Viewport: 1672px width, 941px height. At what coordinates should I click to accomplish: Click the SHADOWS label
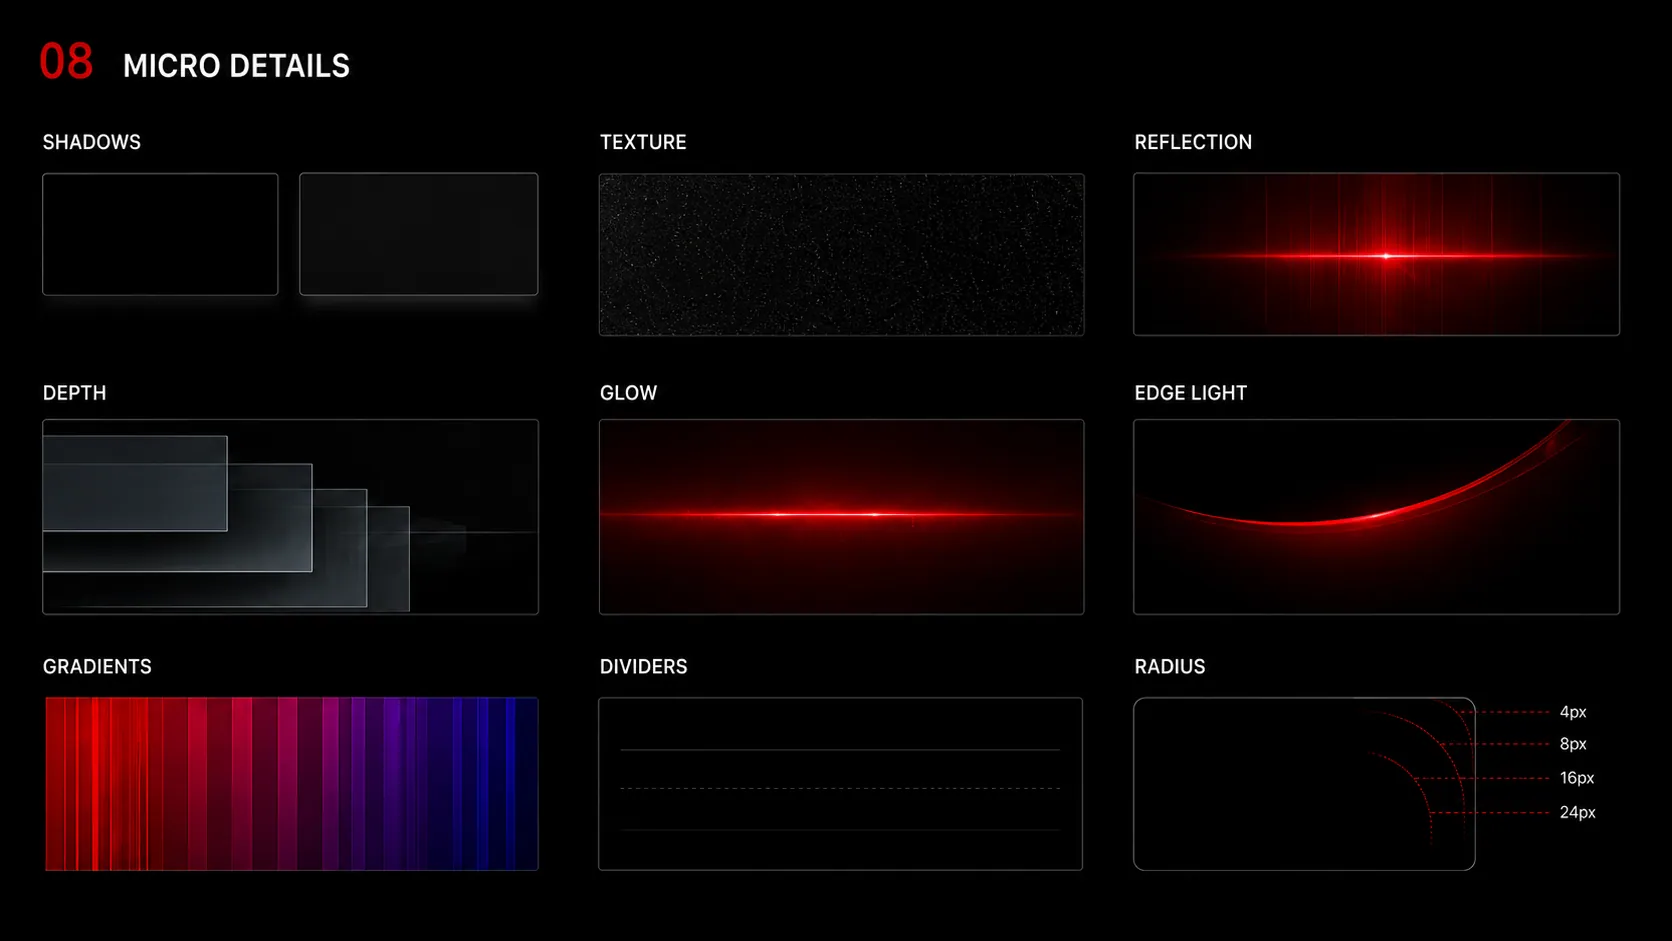pos(92,142)
